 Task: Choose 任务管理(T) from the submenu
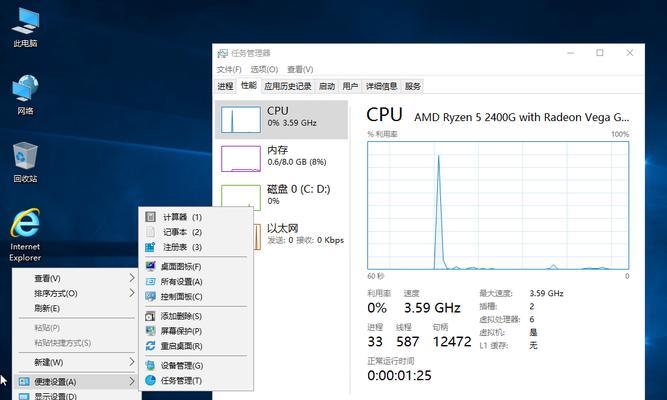coord(181,380)
